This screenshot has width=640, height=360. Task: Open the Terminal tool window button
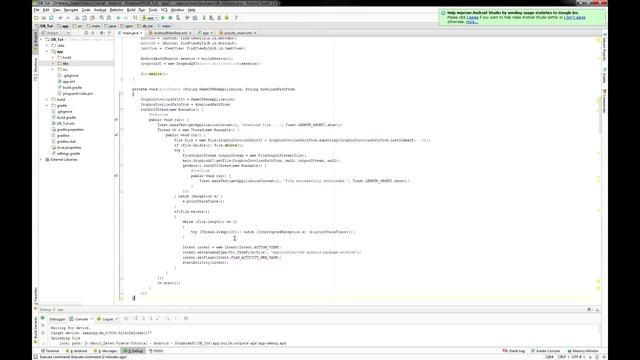click(x=51, y=351)
